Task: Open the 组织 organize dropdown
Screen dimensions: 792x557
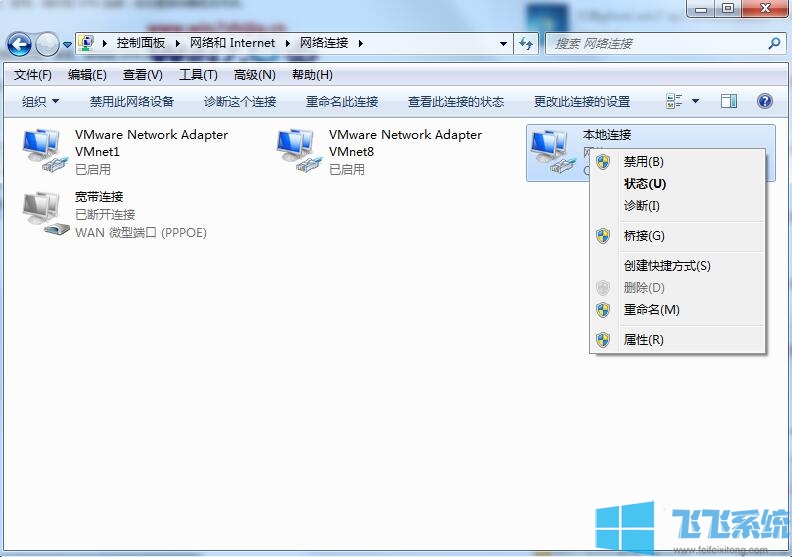Action: coord(41,101)
